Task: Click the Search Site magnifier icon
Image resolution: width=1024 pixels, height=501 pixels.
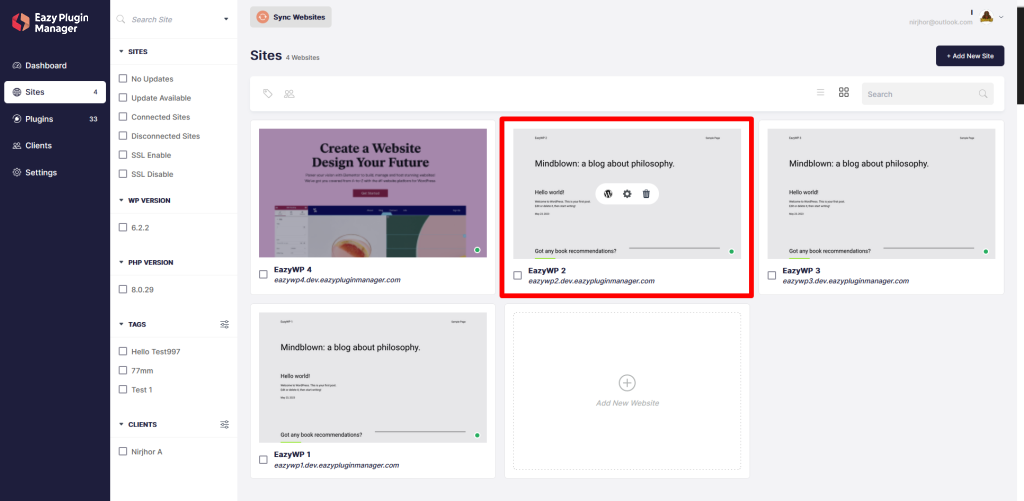Action: (x=121, y=19)
